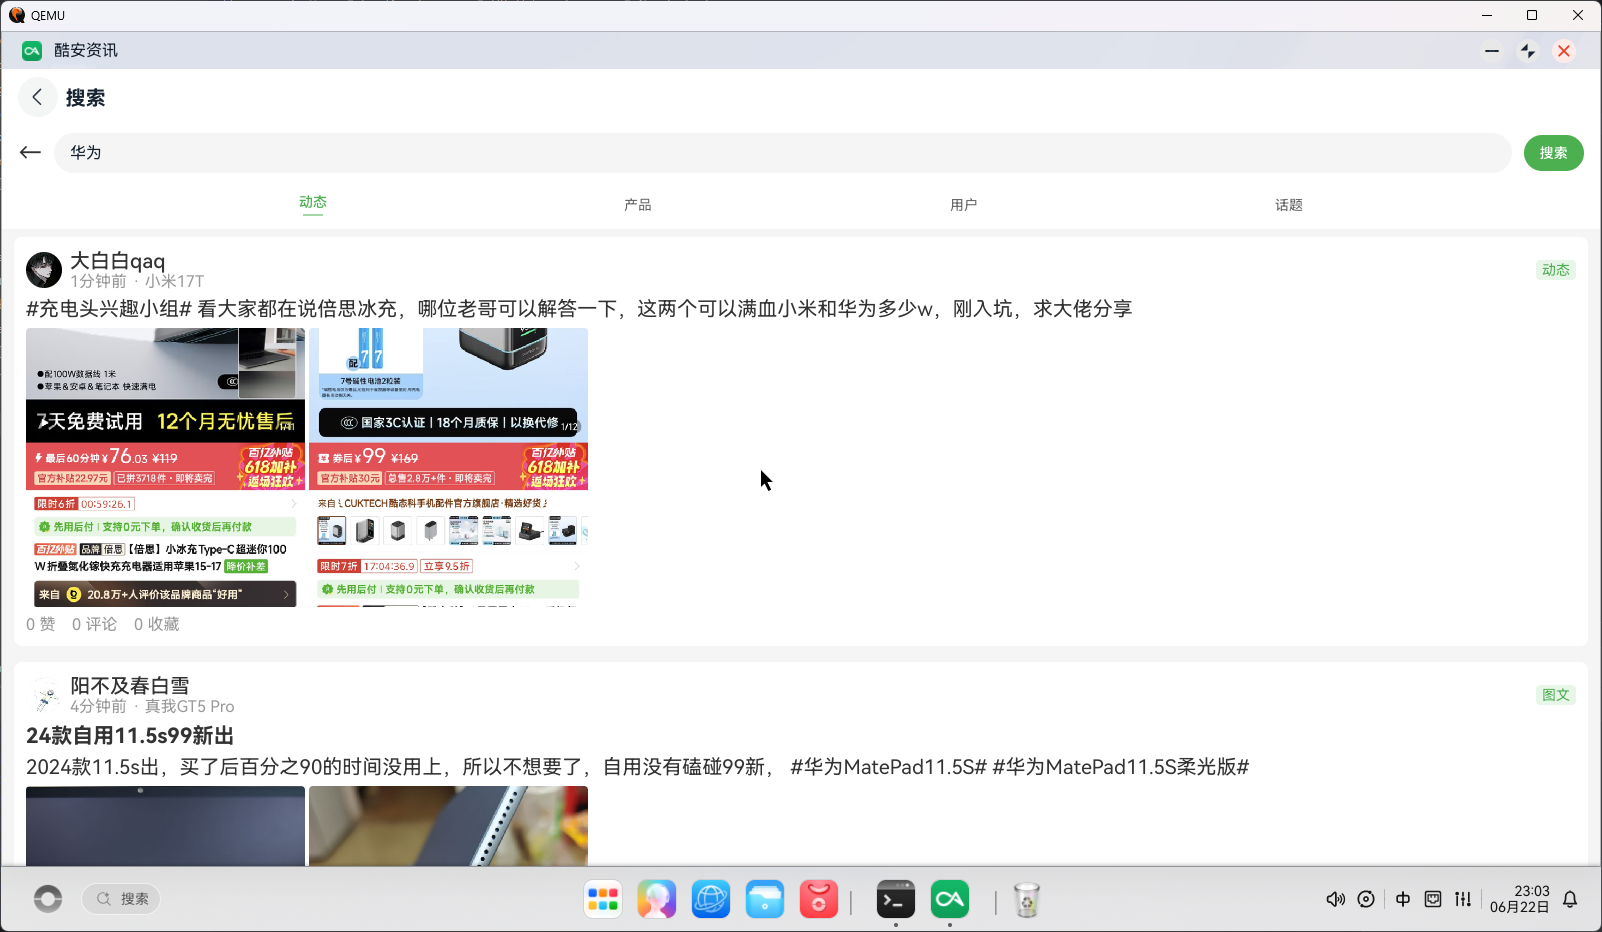Open the browser globe icon in dock

pos(711,900)
